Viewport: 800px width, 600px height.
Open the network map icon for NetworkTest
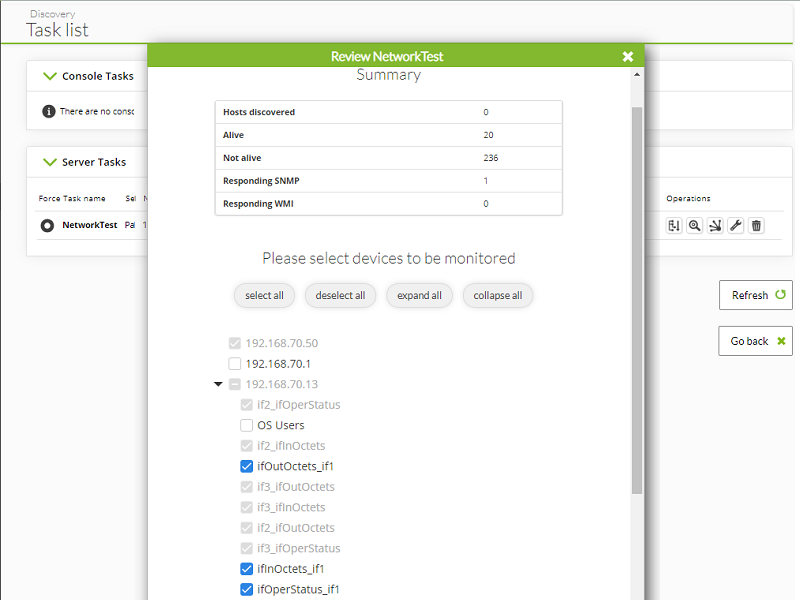pyautogui.click(x=715, y=226)
